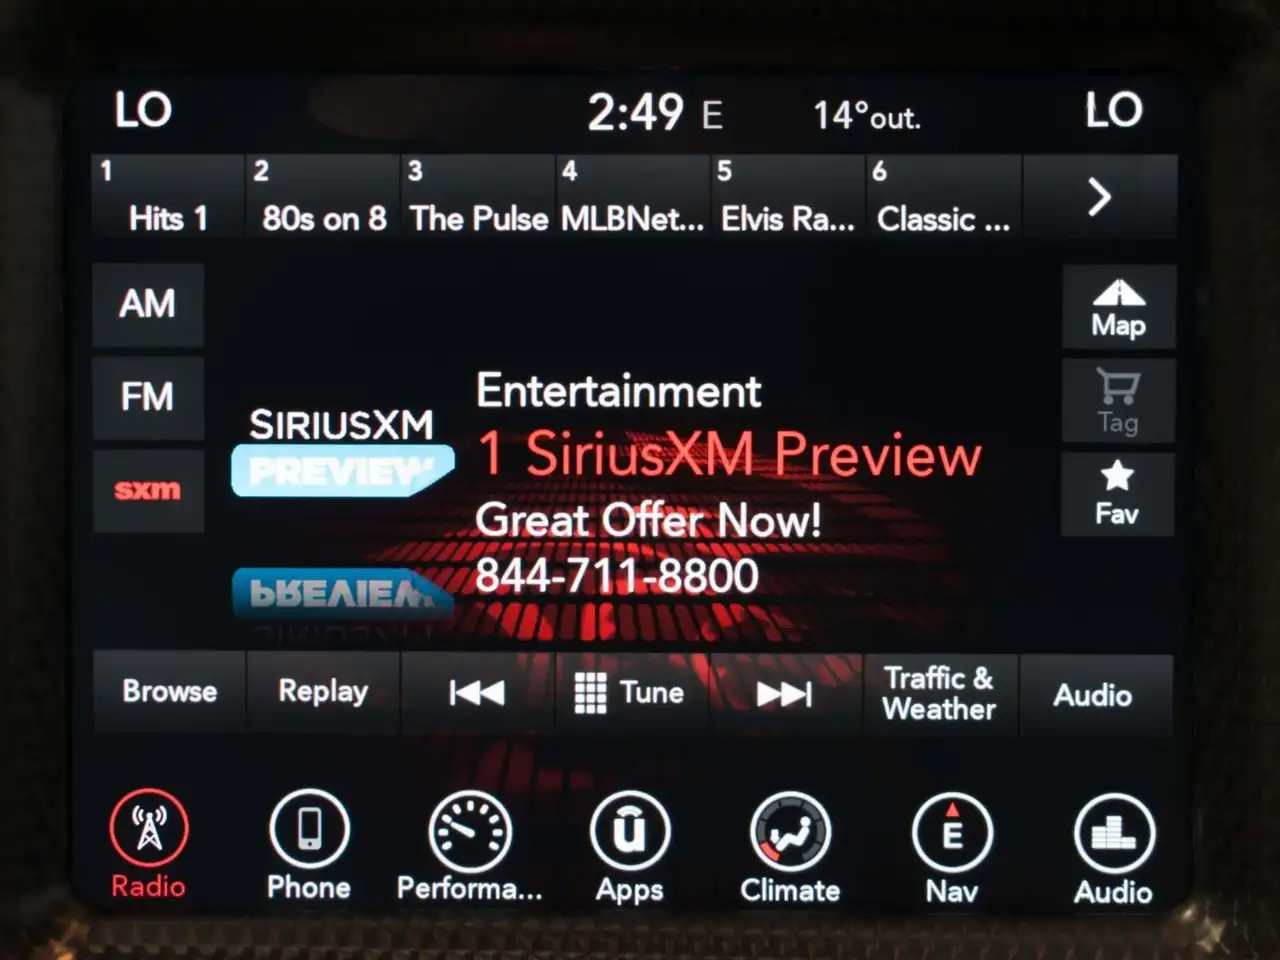The image size is (1280, 960).
Task: Open Replay controls
Action: [323, 691]
